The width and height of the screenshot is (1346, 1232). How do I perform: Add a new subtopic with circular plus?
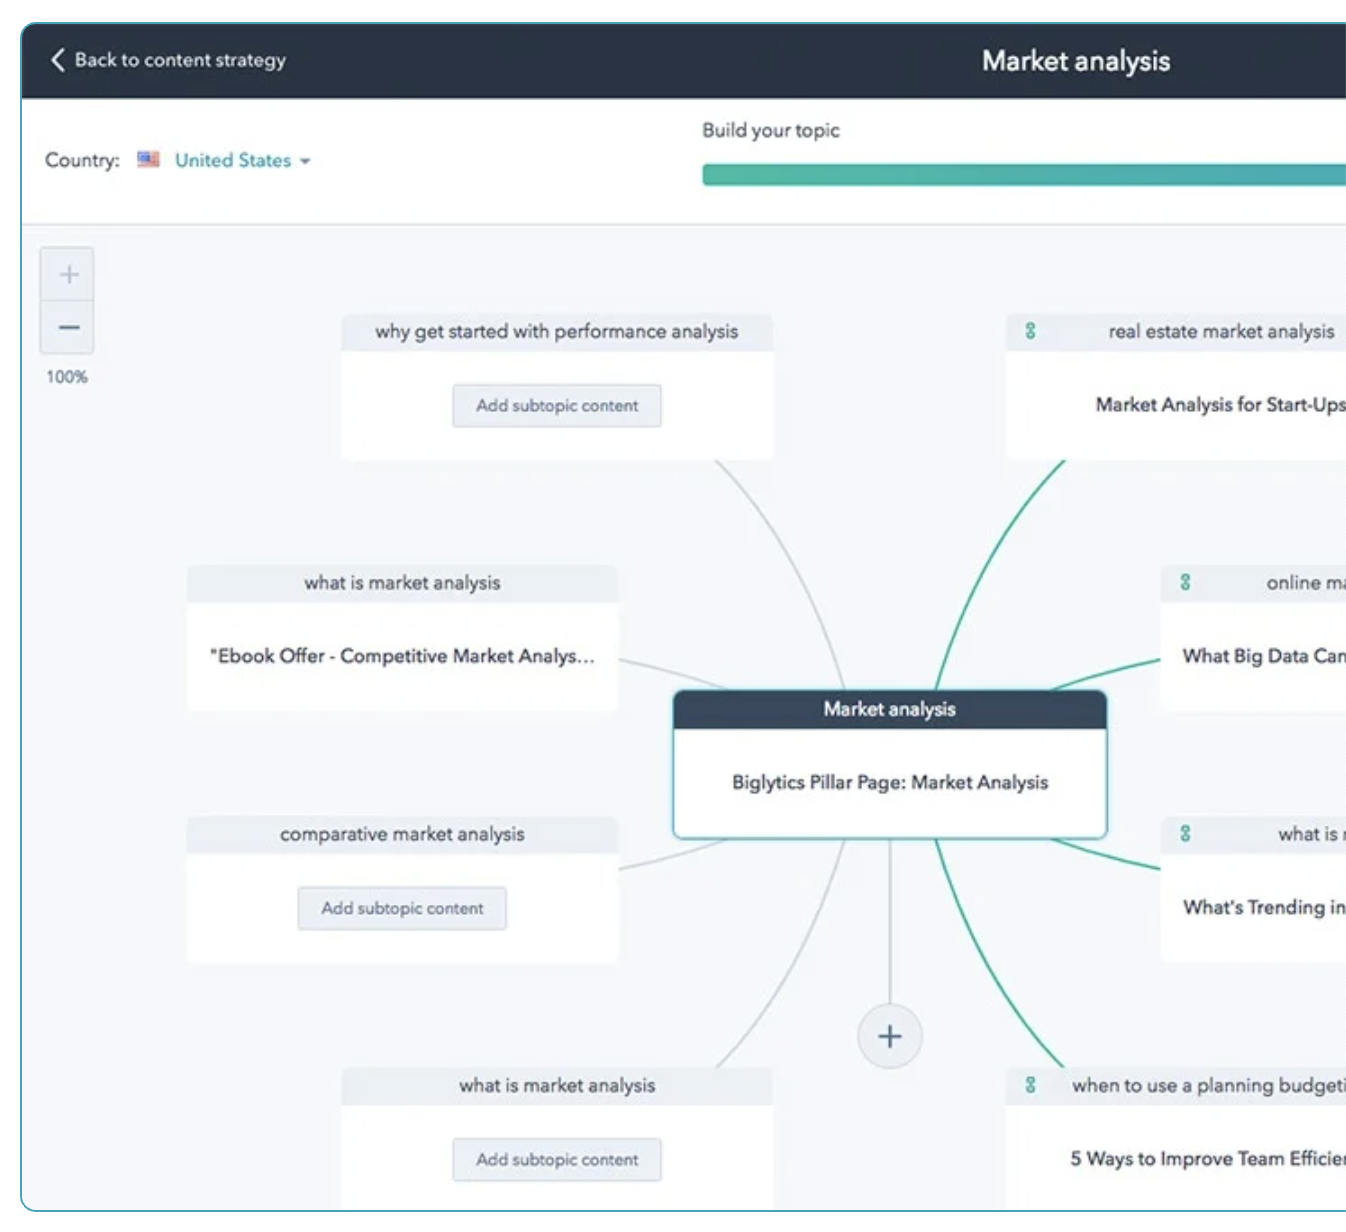tap(890, 1036)
